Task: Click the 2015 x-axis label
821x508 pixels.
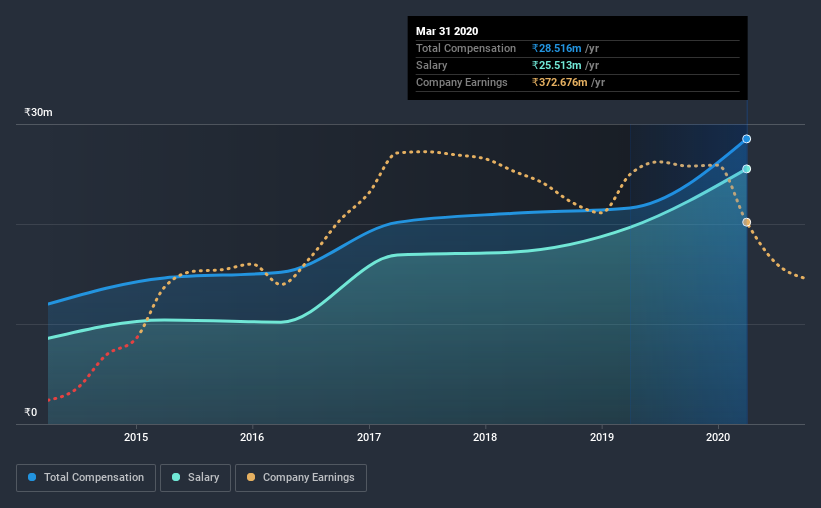Action: 136,437
